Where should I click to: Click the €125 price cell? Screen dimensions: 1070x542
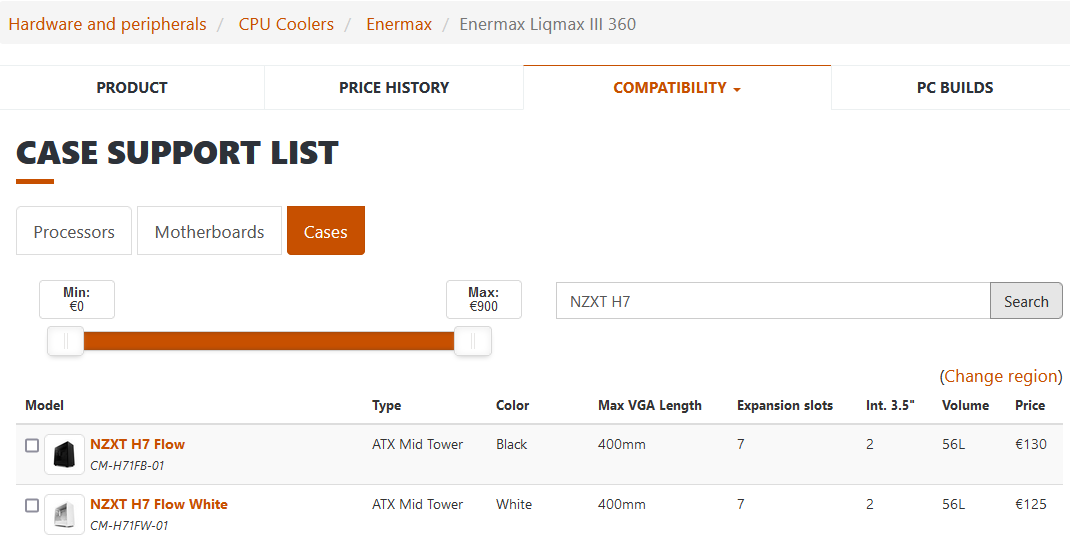tap(1030, 504)
